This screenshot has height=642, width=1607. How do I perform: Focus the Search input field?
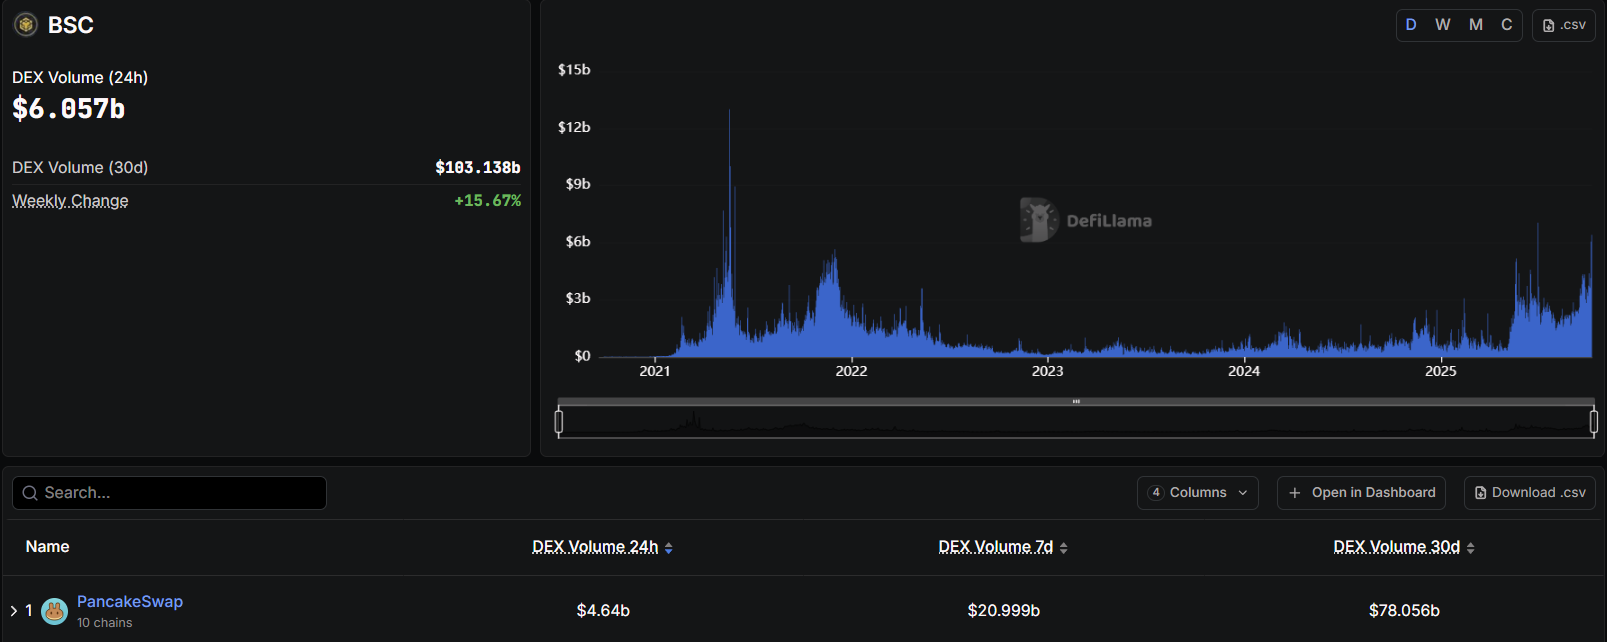(x=180, y=493)
